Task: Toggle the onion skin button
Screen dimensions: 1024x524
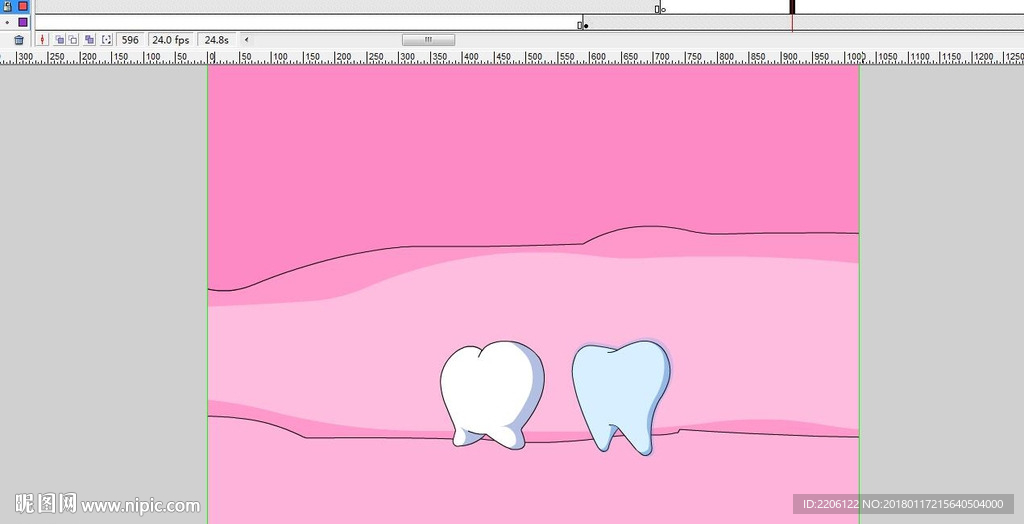Action: 59,40
